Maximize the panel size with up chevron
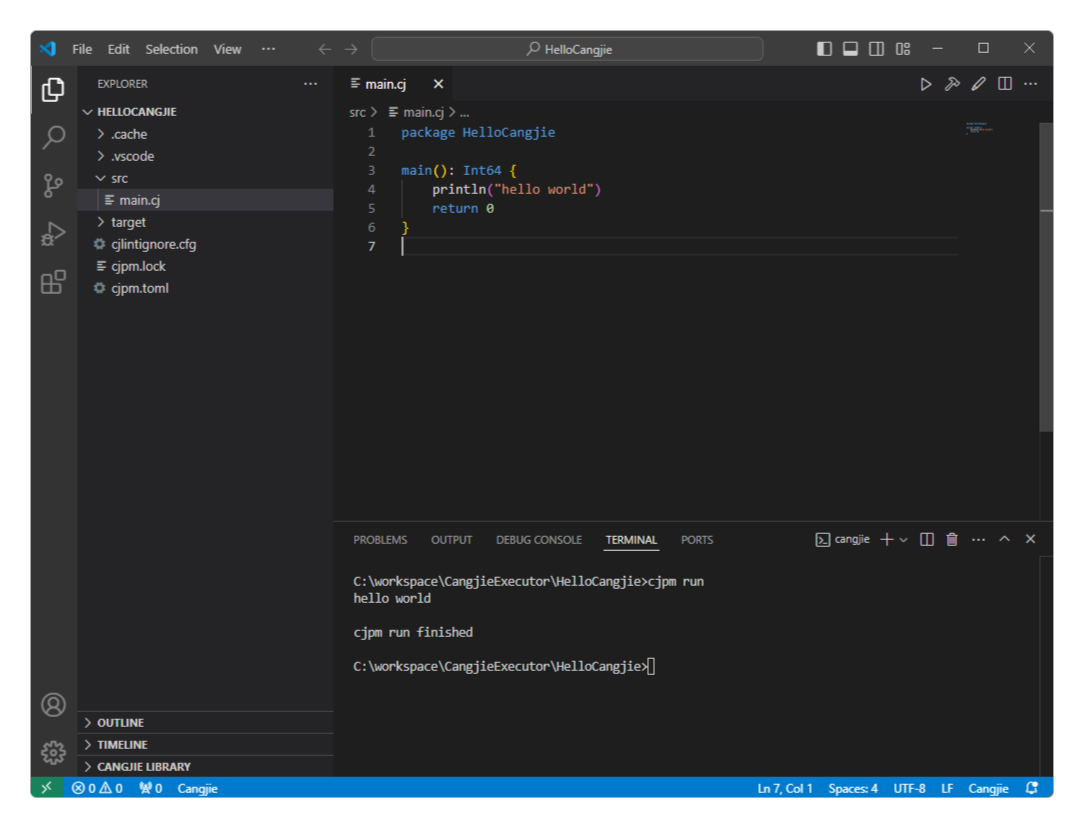 coord(1004,539)
